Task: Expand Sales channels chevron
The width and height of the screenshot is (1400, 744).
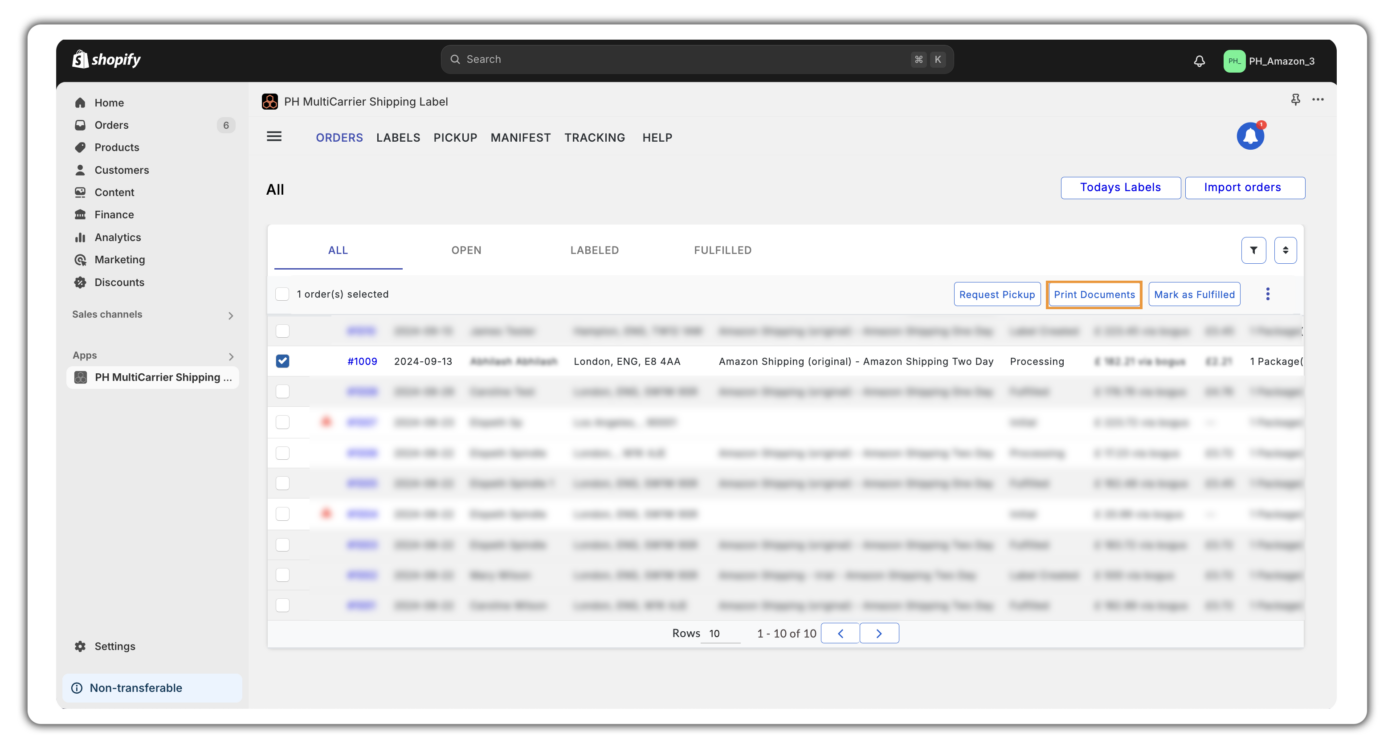Action: [231, 316]
